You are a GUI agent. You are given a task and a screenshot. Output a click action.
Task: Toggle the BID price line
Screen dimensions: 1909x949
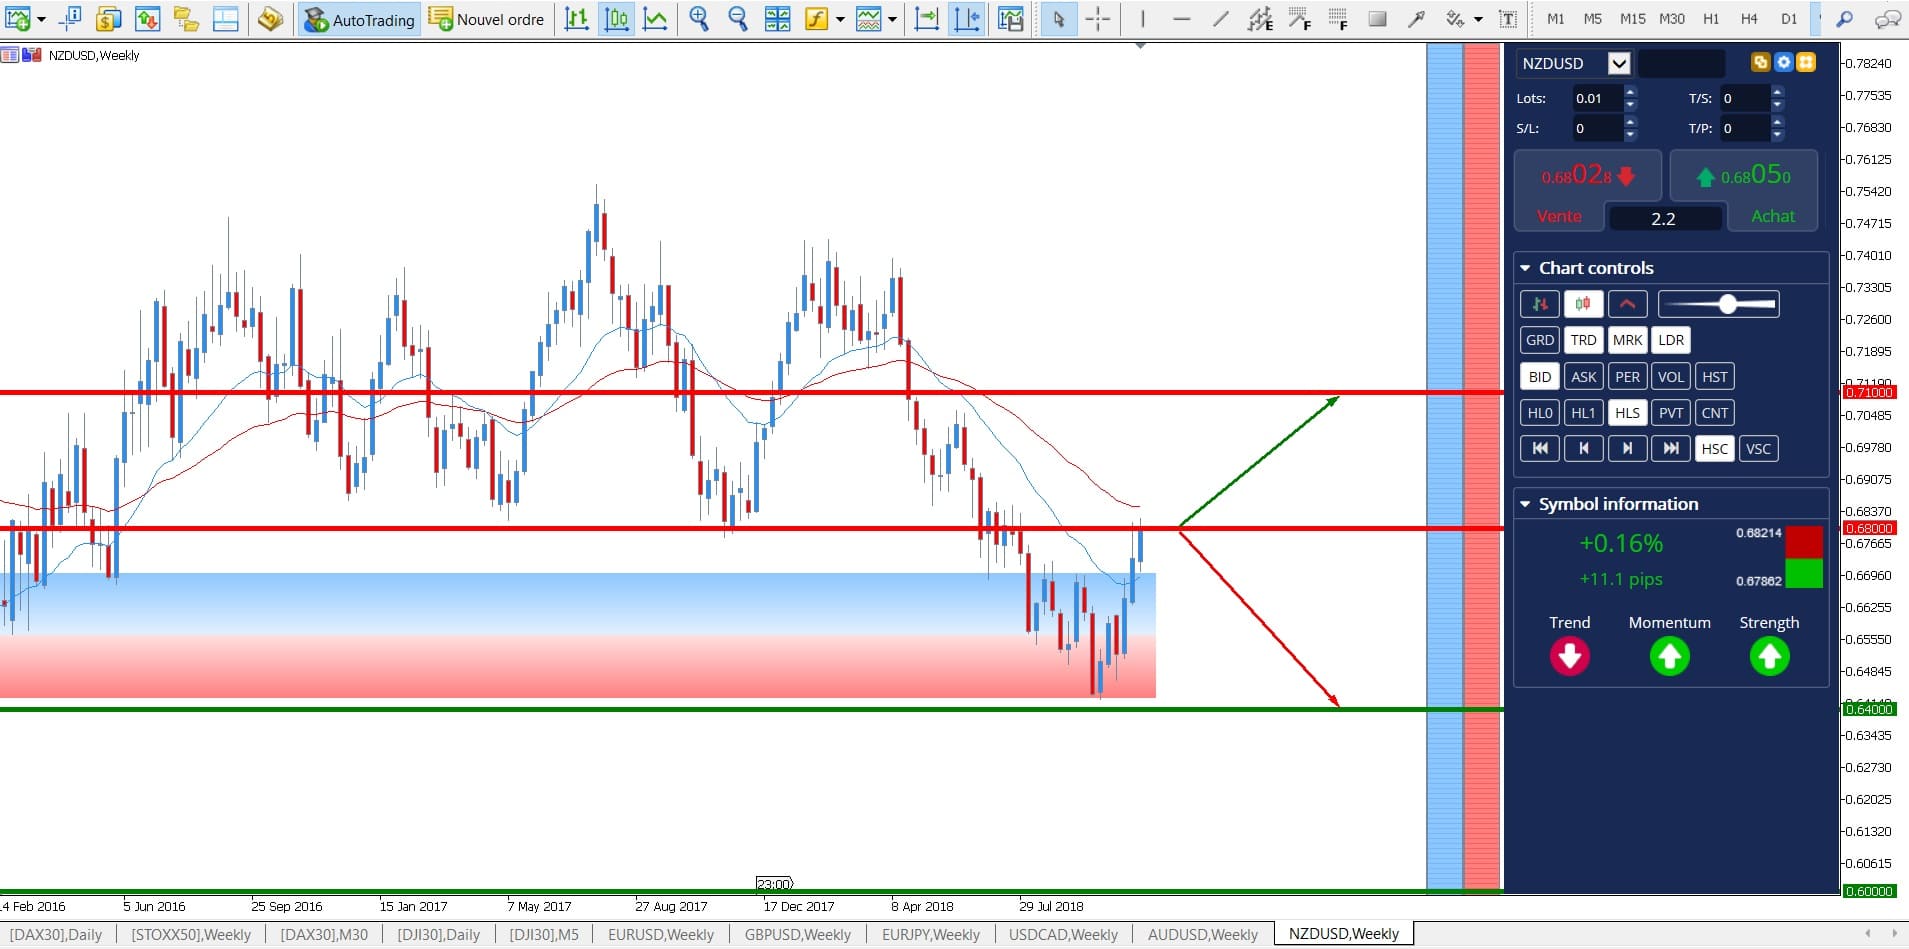point(1540,377)
